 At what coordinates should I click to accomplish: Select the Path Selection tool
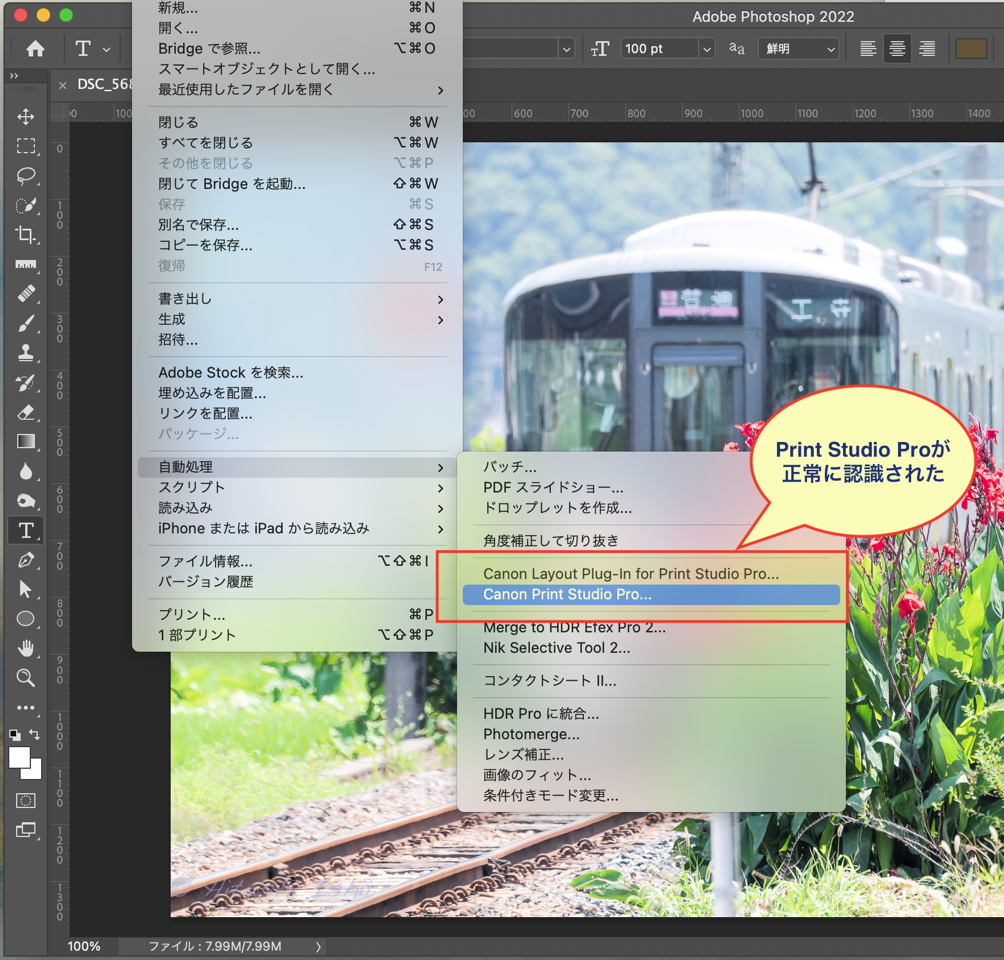pyautogui.click(x=26, y=589)
